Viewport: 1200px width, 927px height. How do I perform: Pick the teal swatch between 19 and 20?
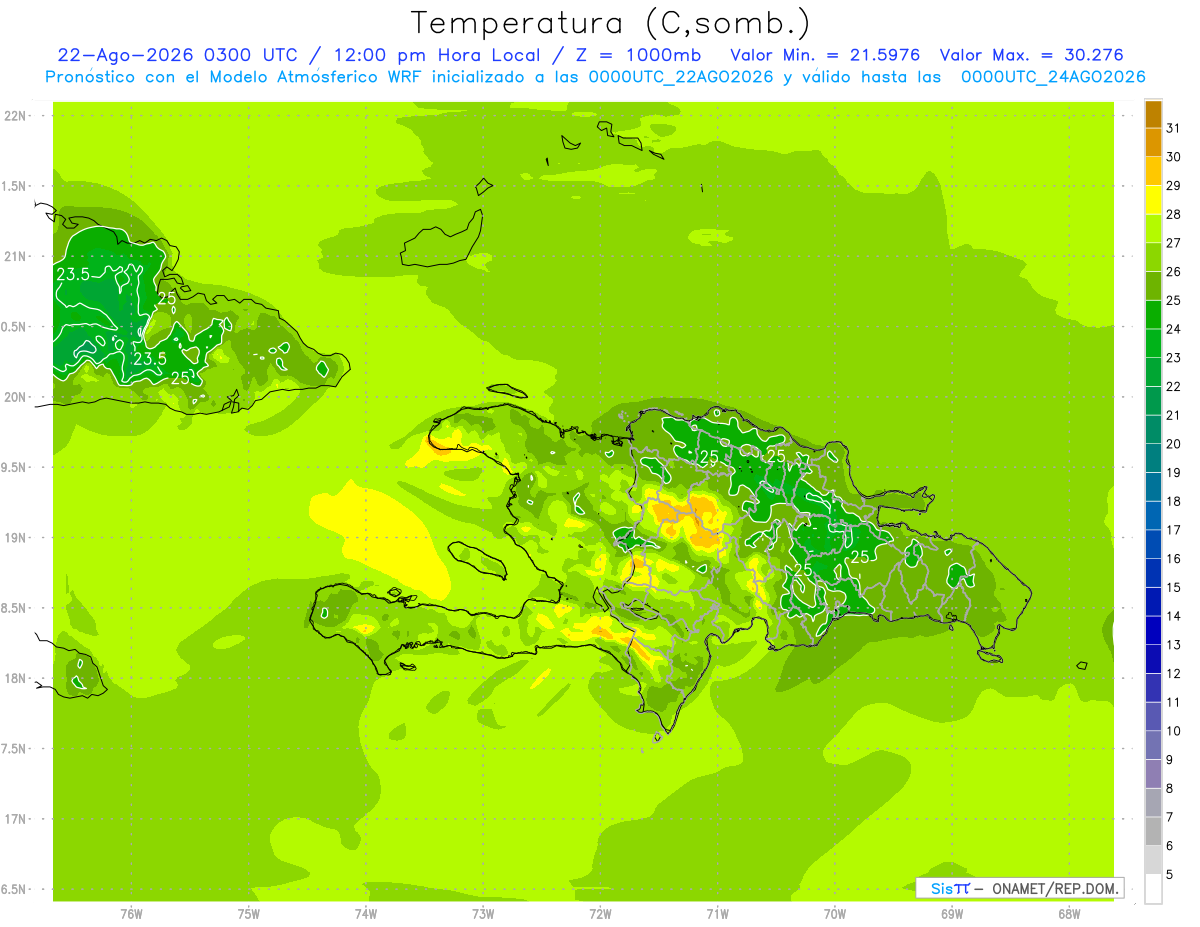click(x=1153, y=459)
